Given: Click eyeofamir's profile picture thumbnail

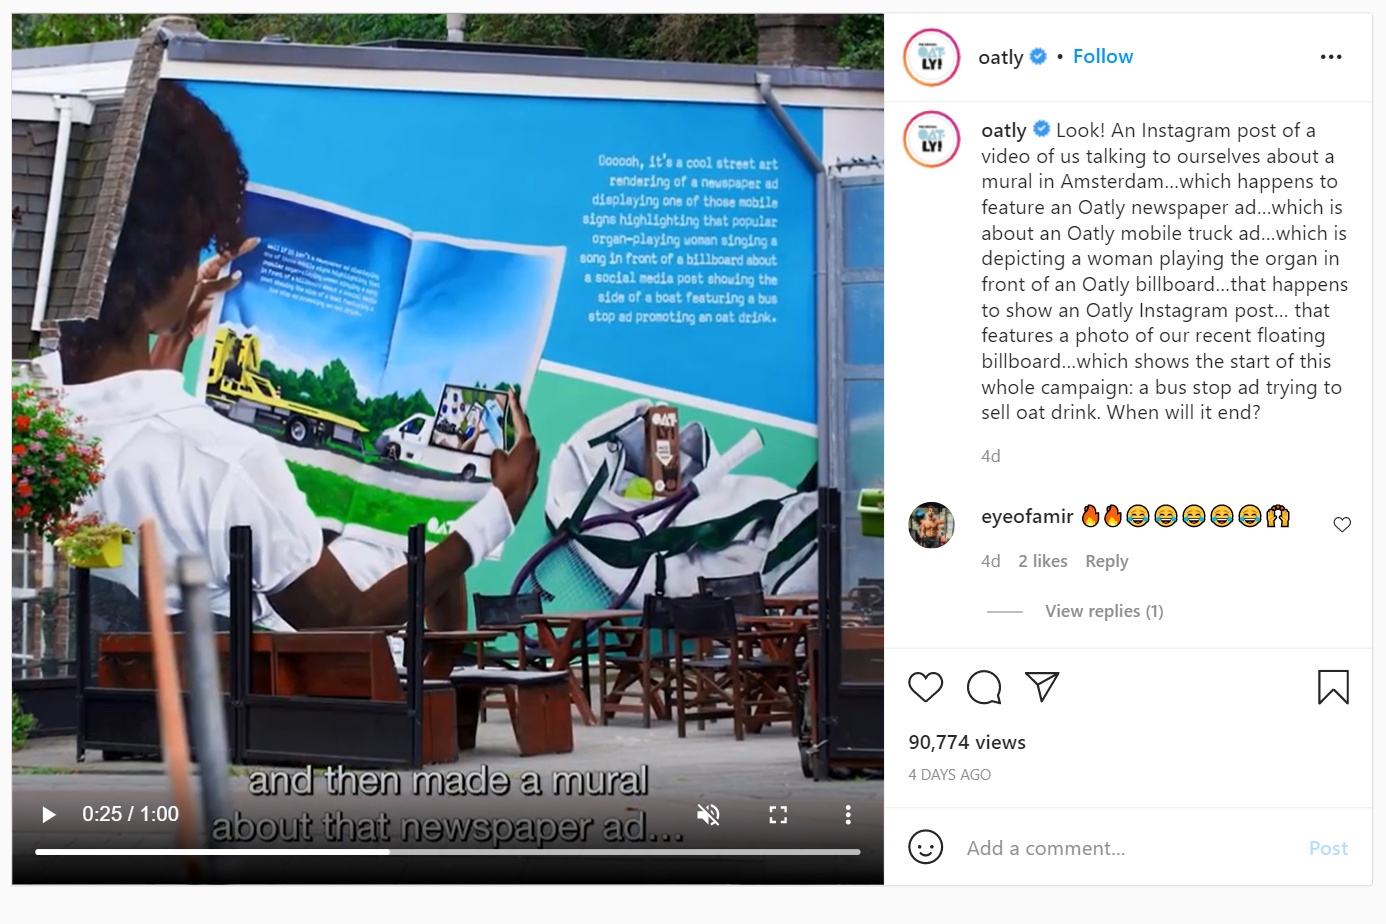Looking at the screenshot, I should [931, 525].
